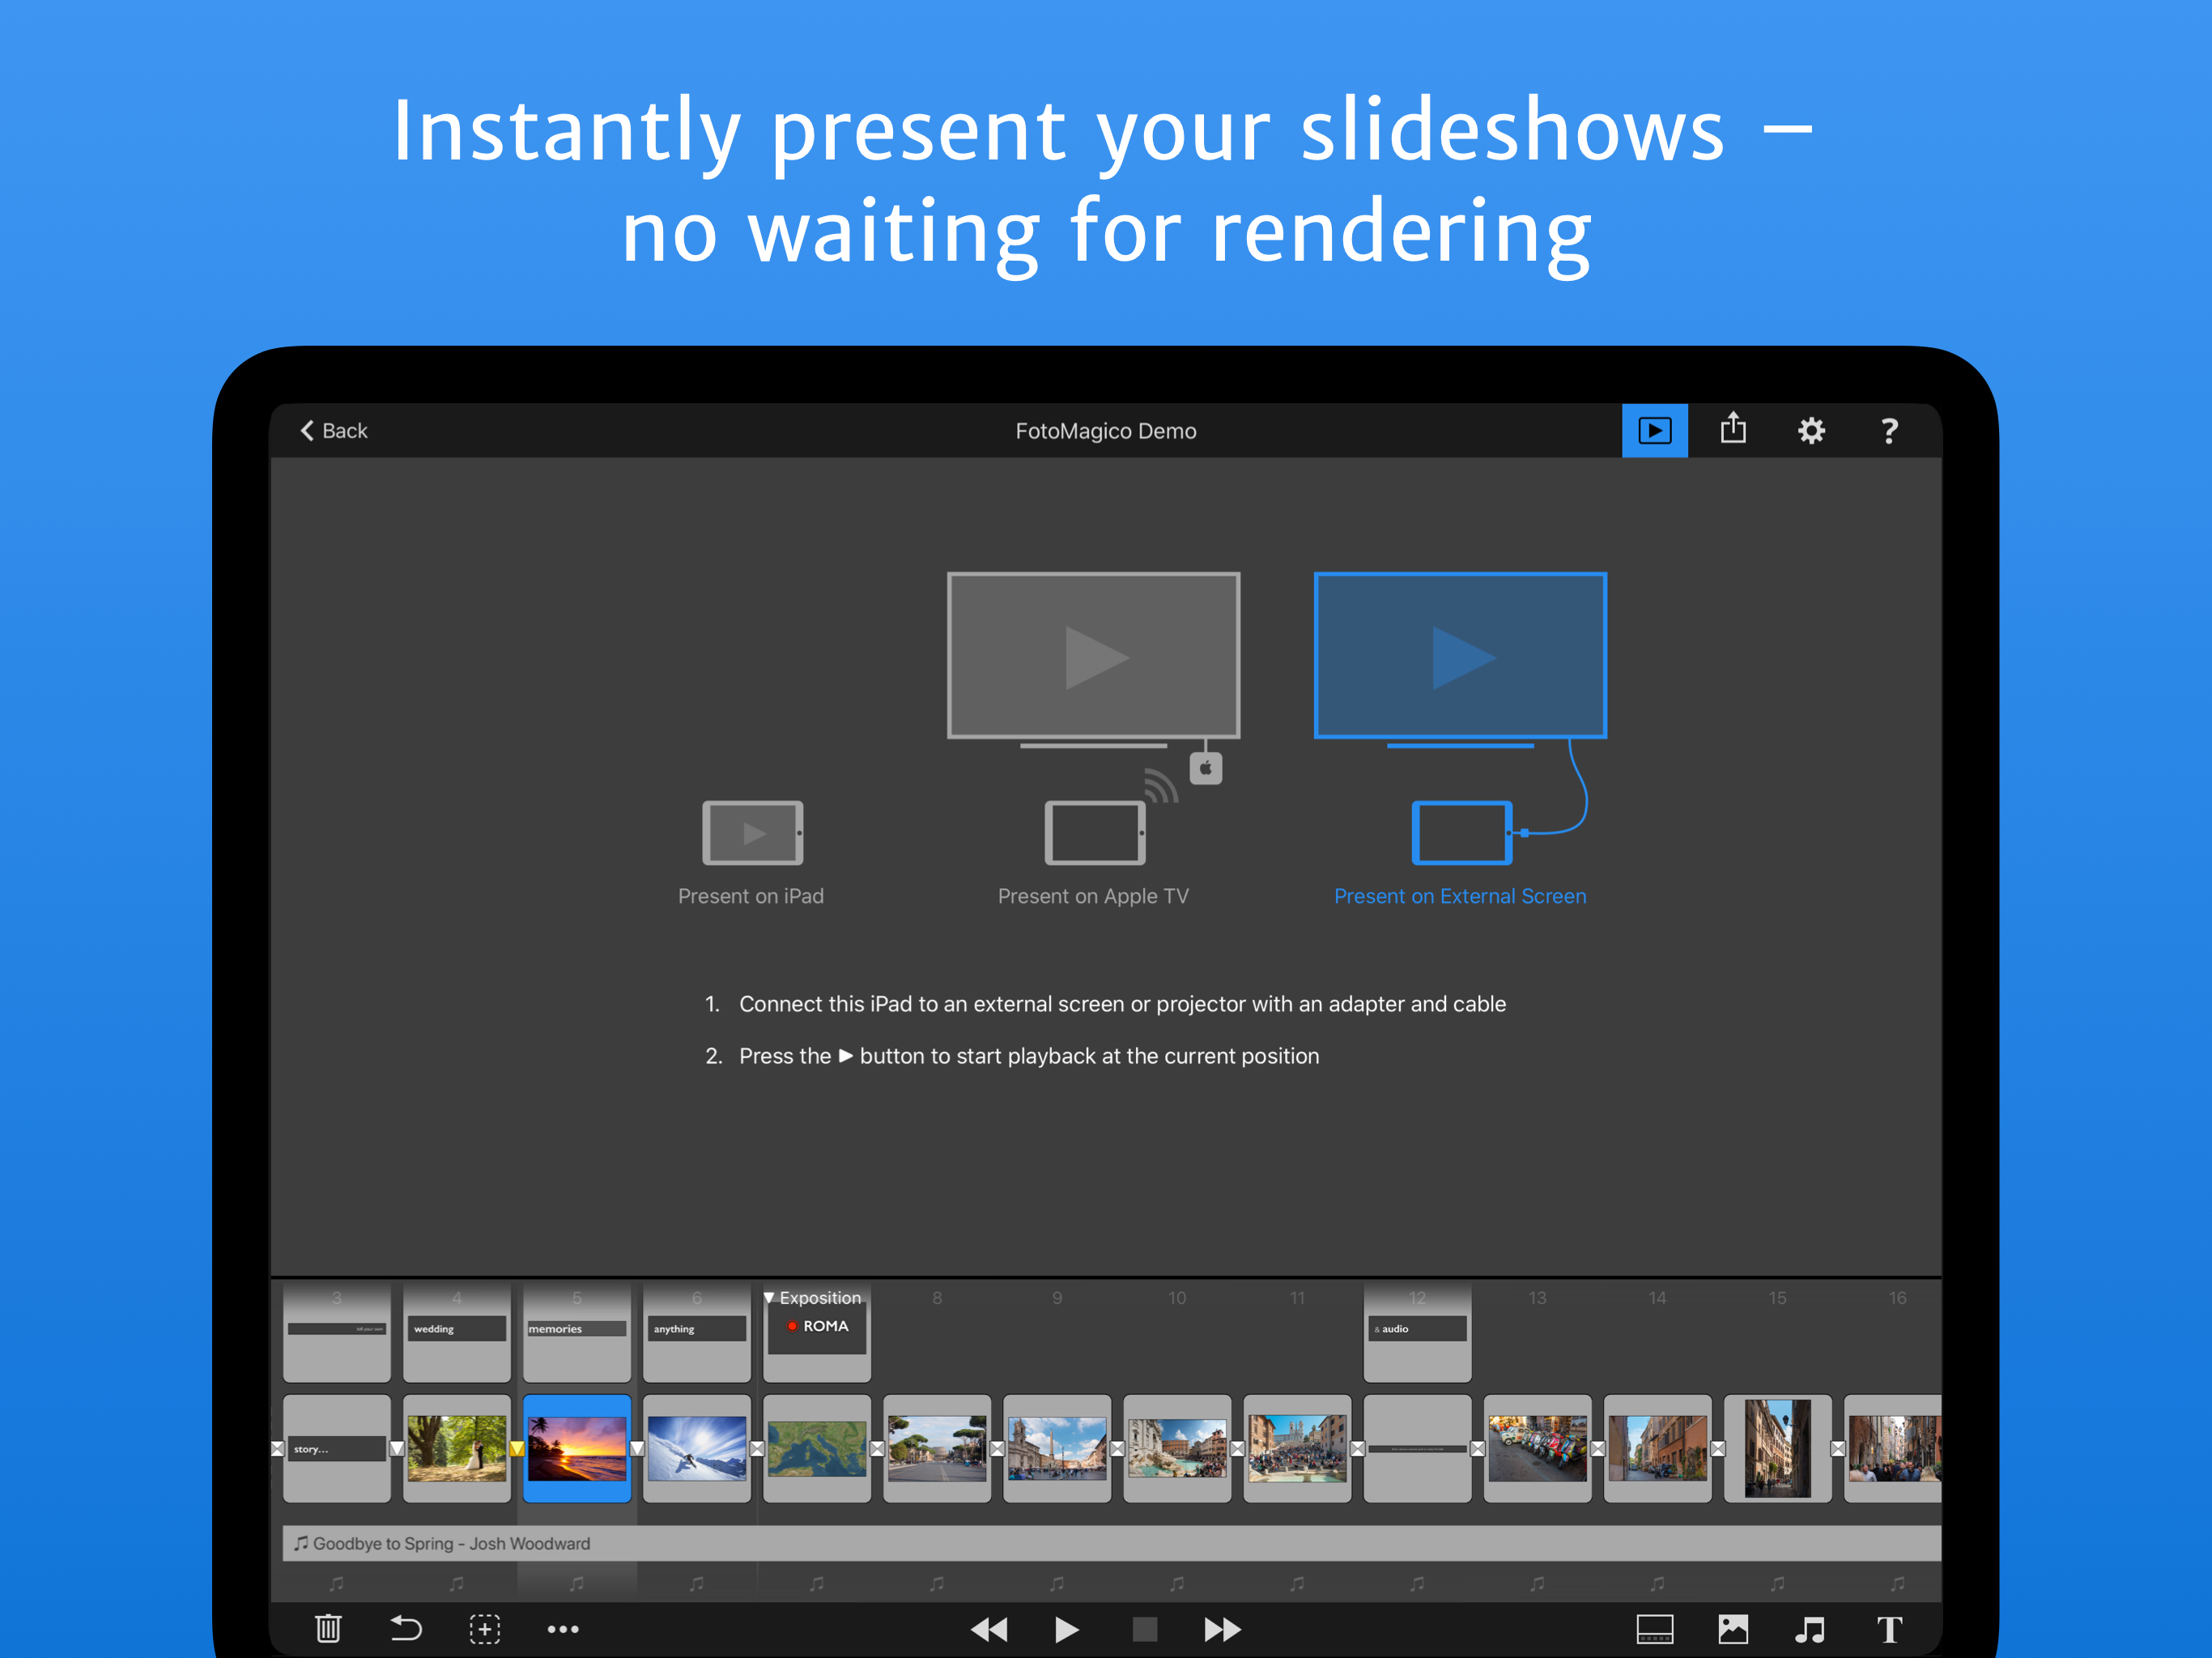Stop playback with the square button
The height and width of the screenshot is (1658, 2212).
(x=1144, y=1629)
